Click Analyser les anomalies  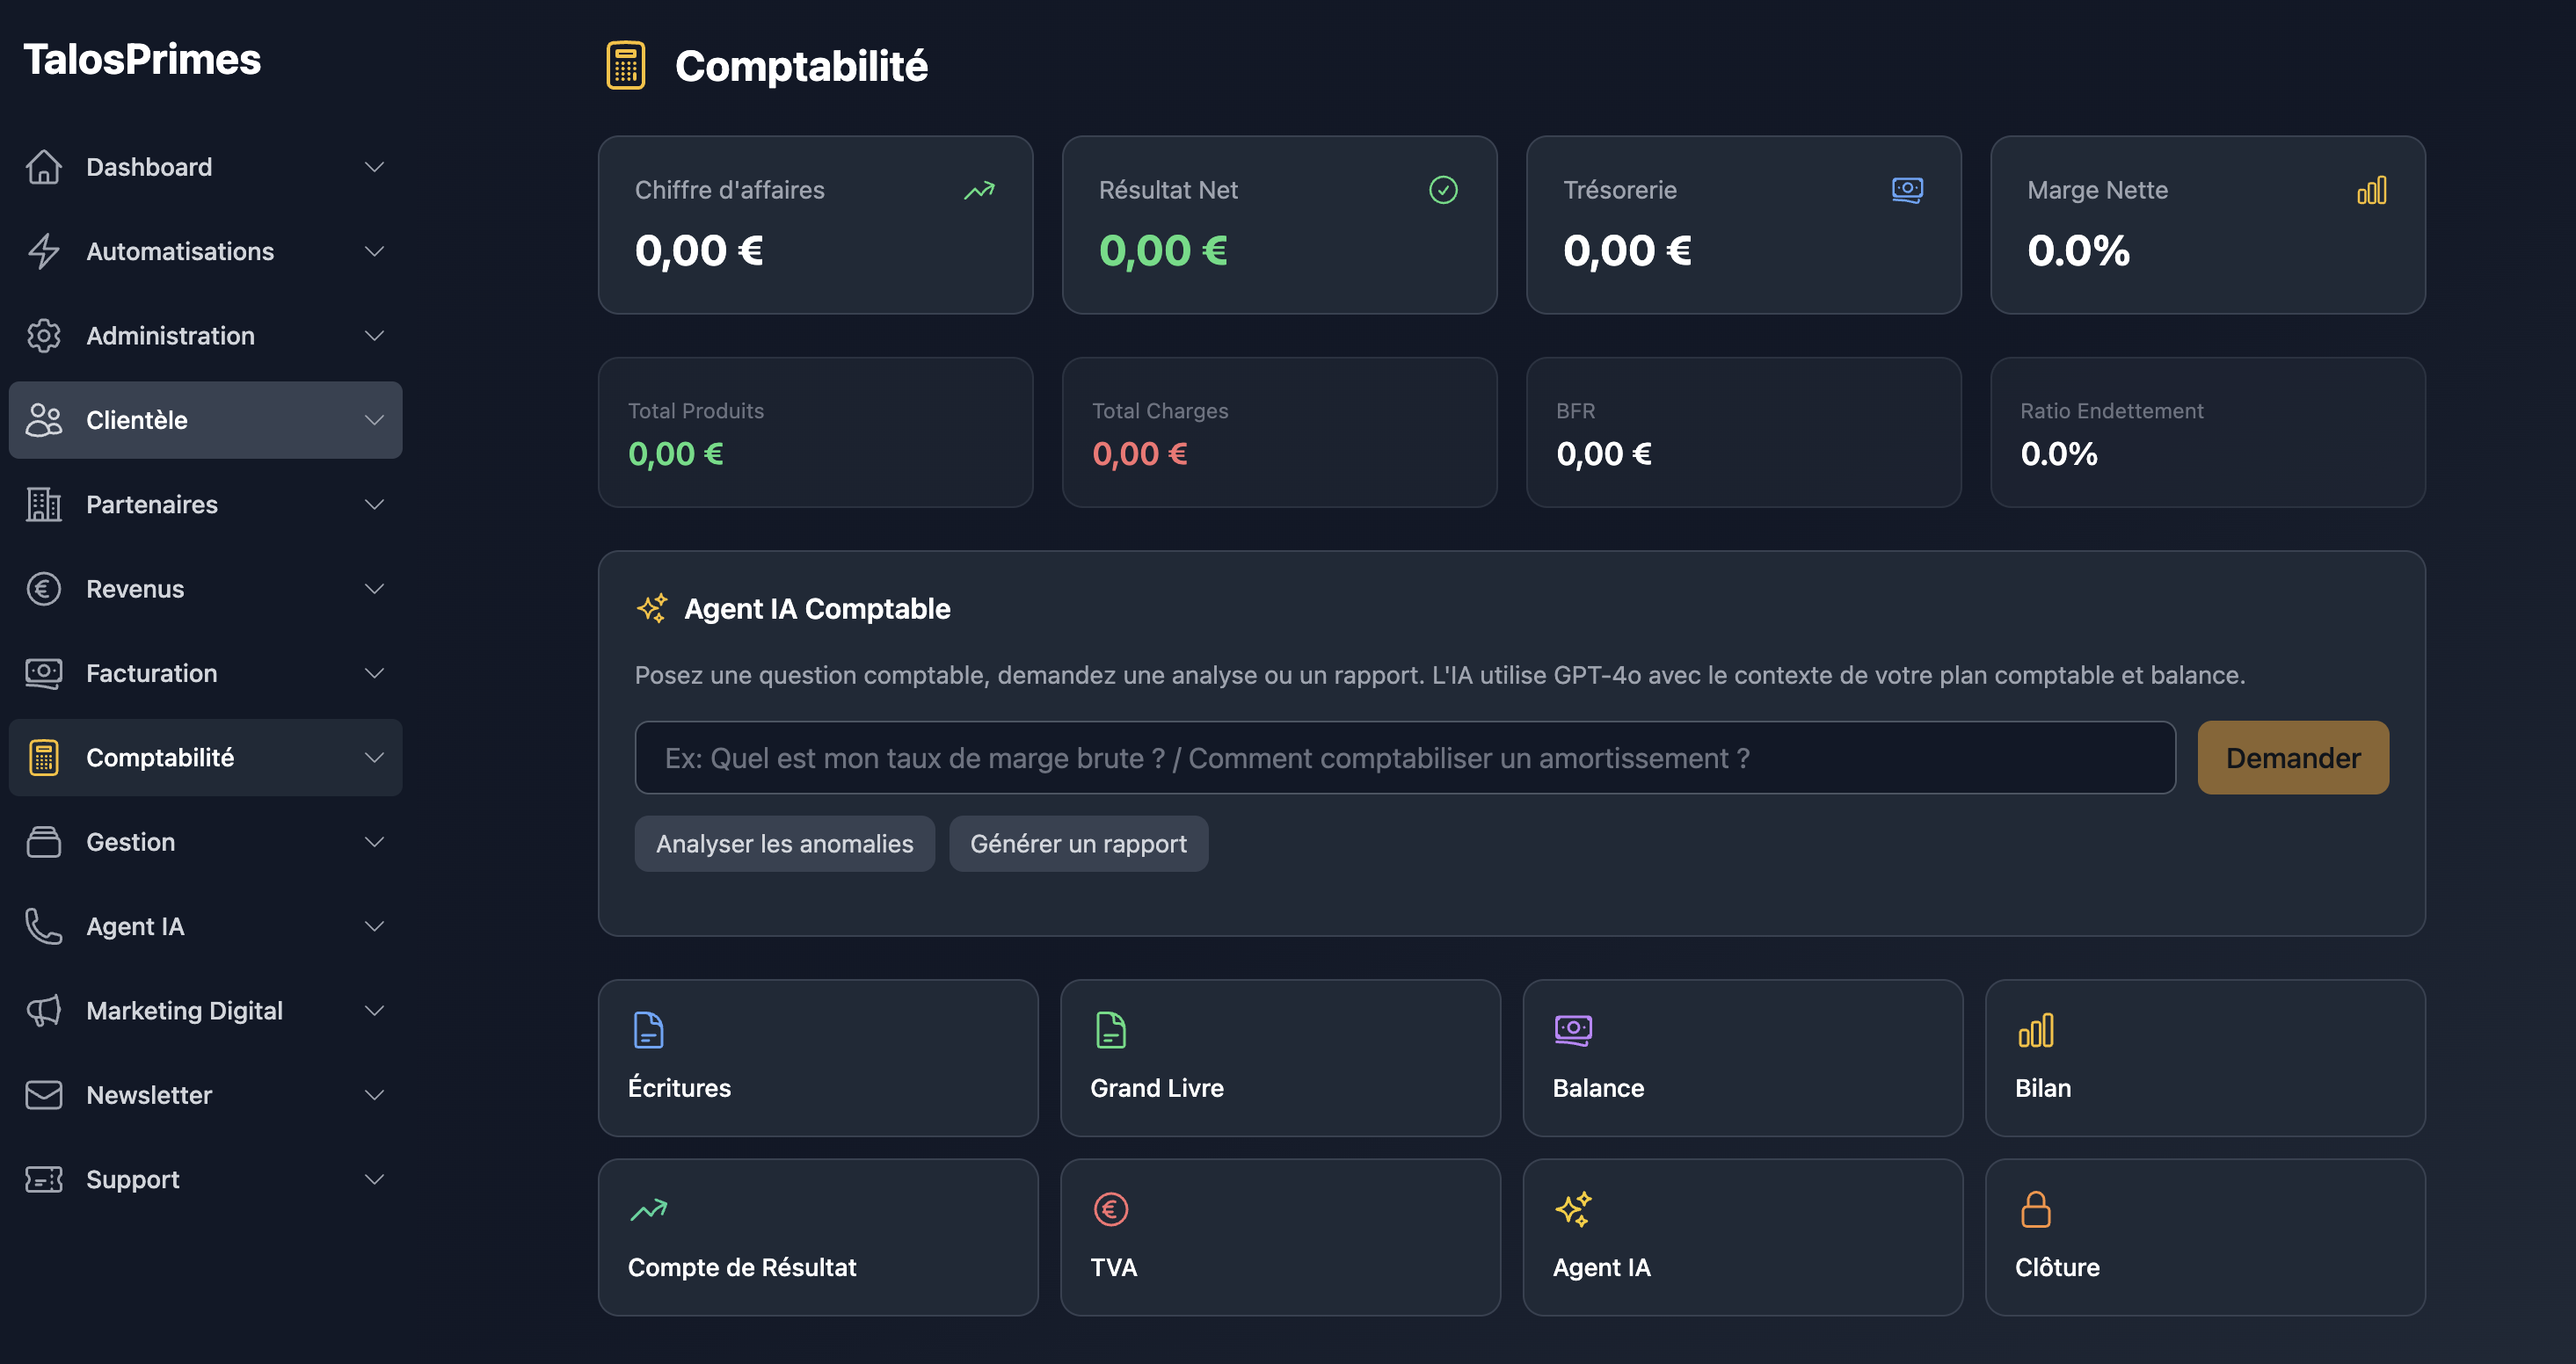(x=784, y=843)
